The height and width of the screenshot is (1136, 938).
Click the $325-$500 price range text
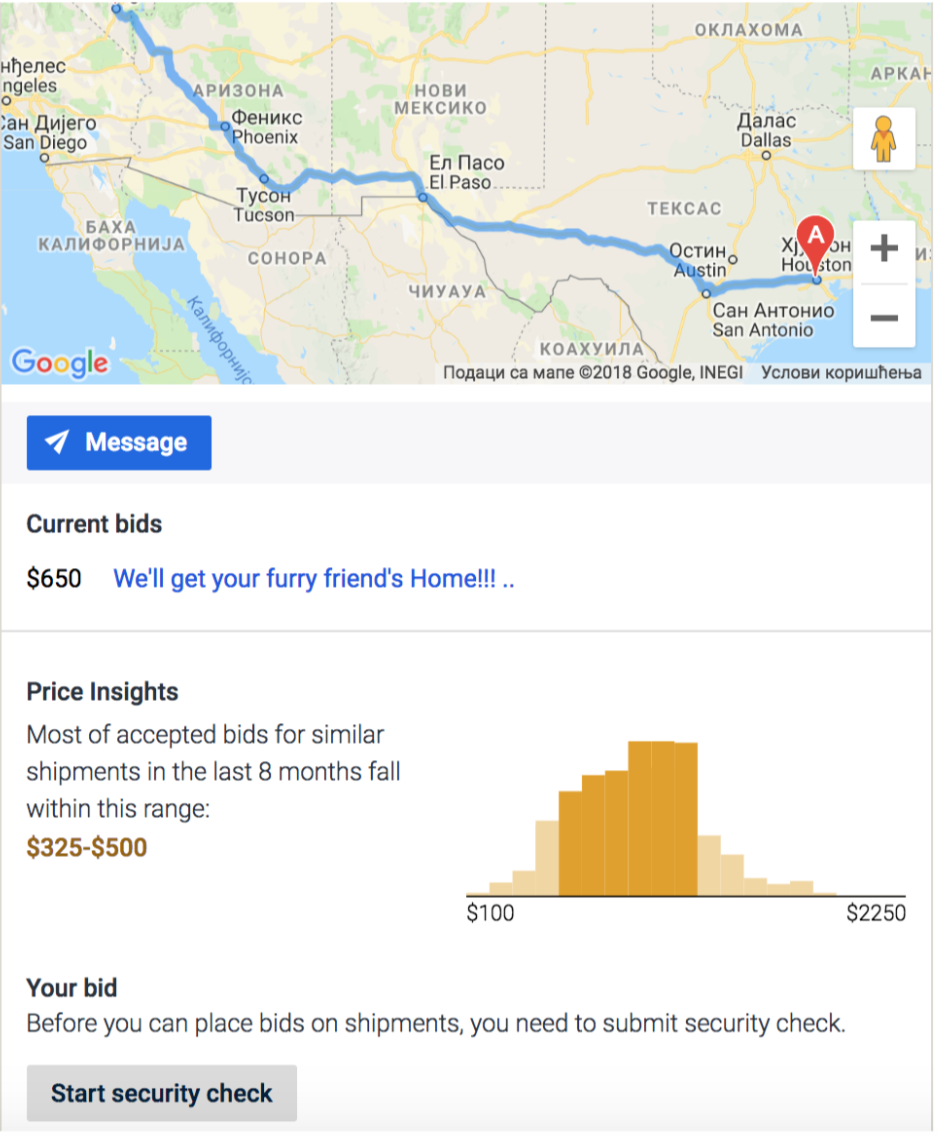tap(87, 849)
